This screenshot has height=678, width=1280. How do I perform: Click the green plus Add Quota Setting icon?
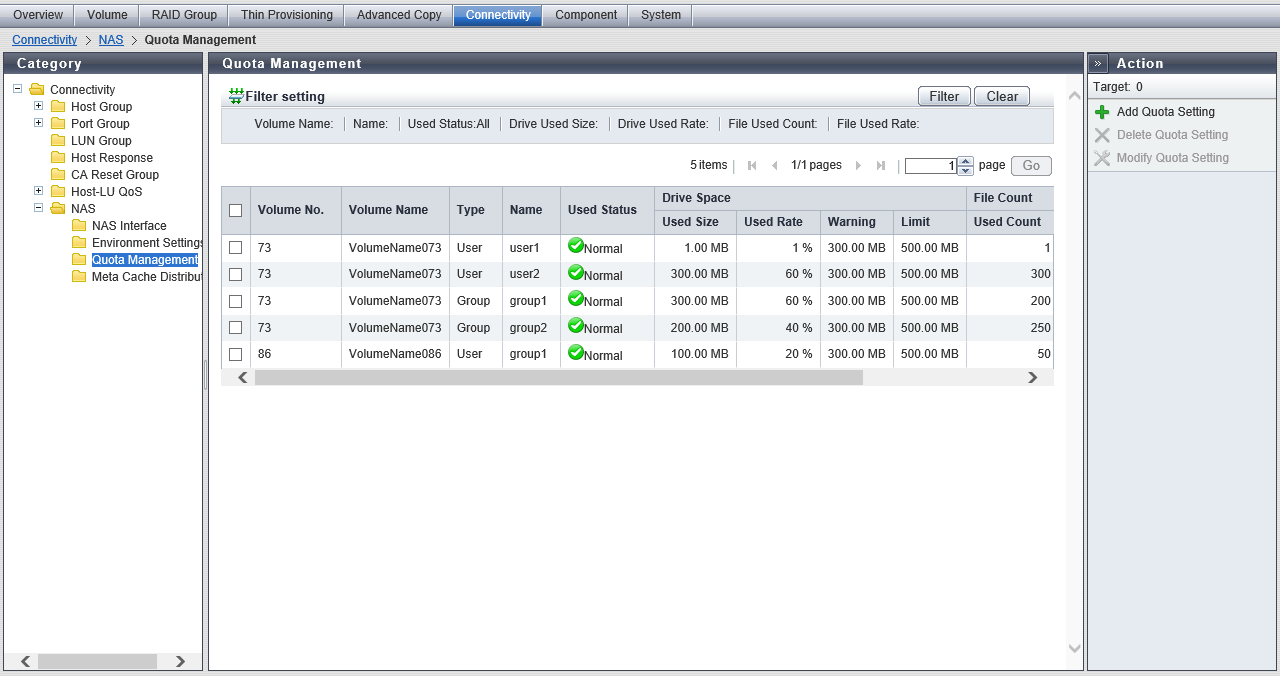coord(1102,112)
